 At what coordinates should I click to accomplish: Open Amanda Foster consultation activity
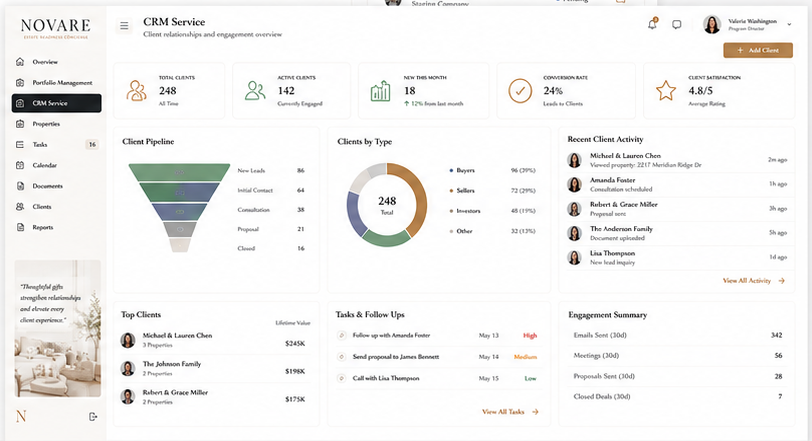tap(677, 184)
